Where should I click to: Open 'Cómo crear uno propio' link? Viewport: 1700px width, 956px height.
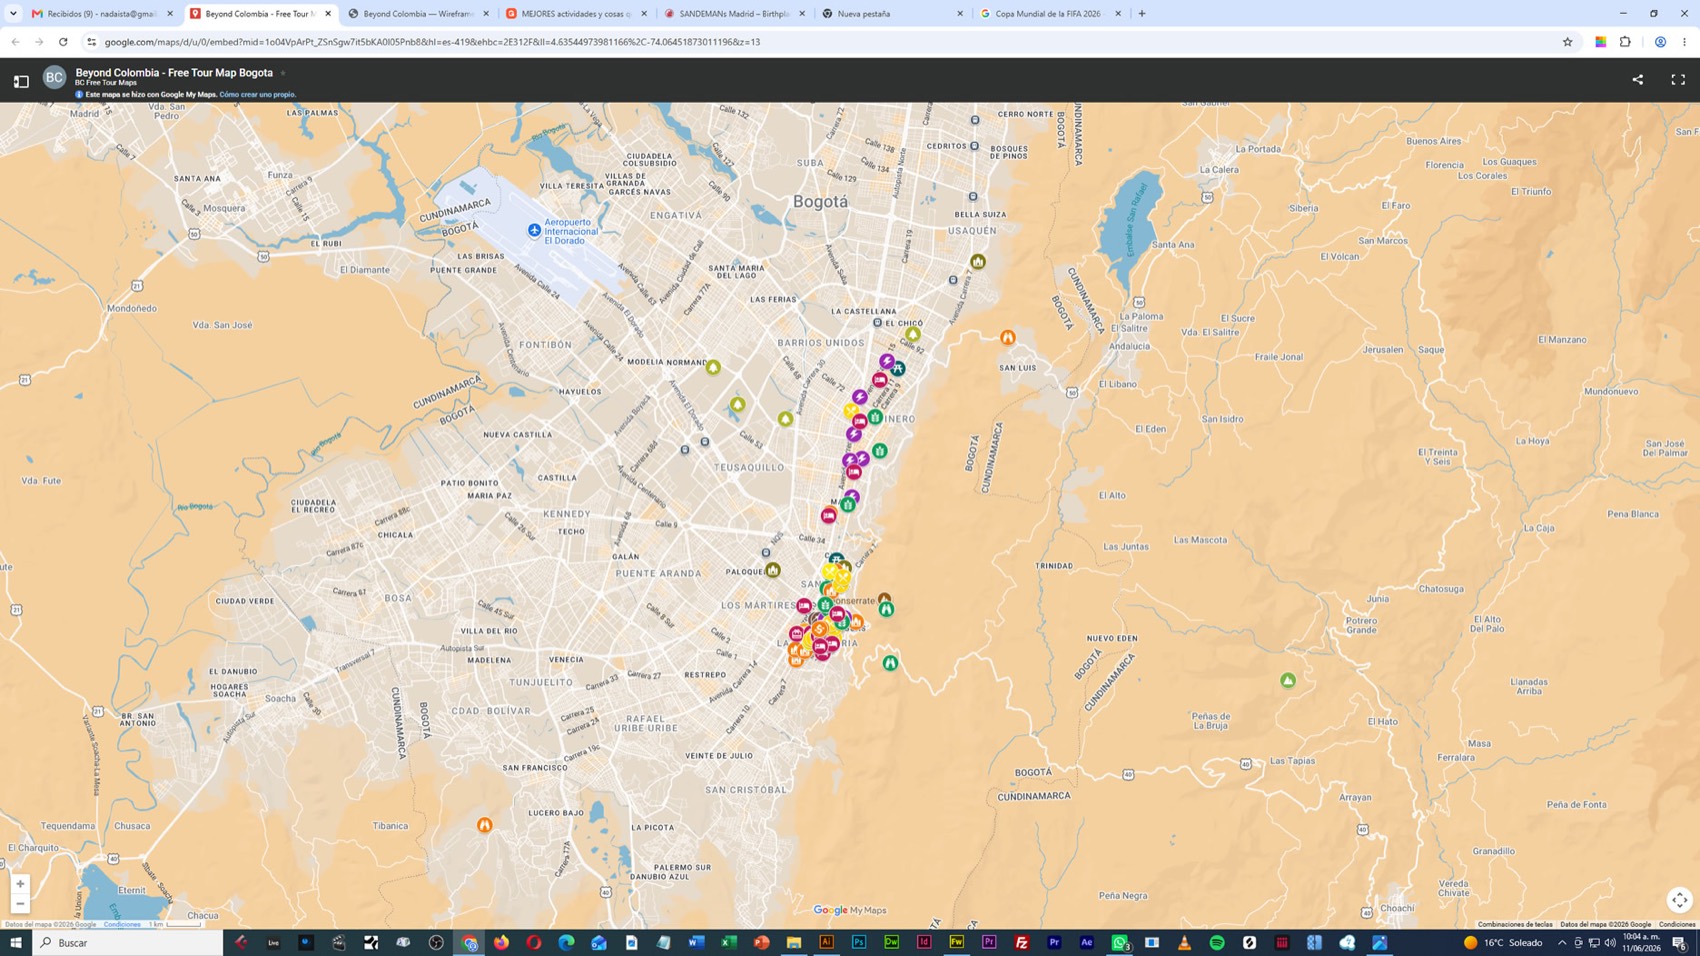258,95
